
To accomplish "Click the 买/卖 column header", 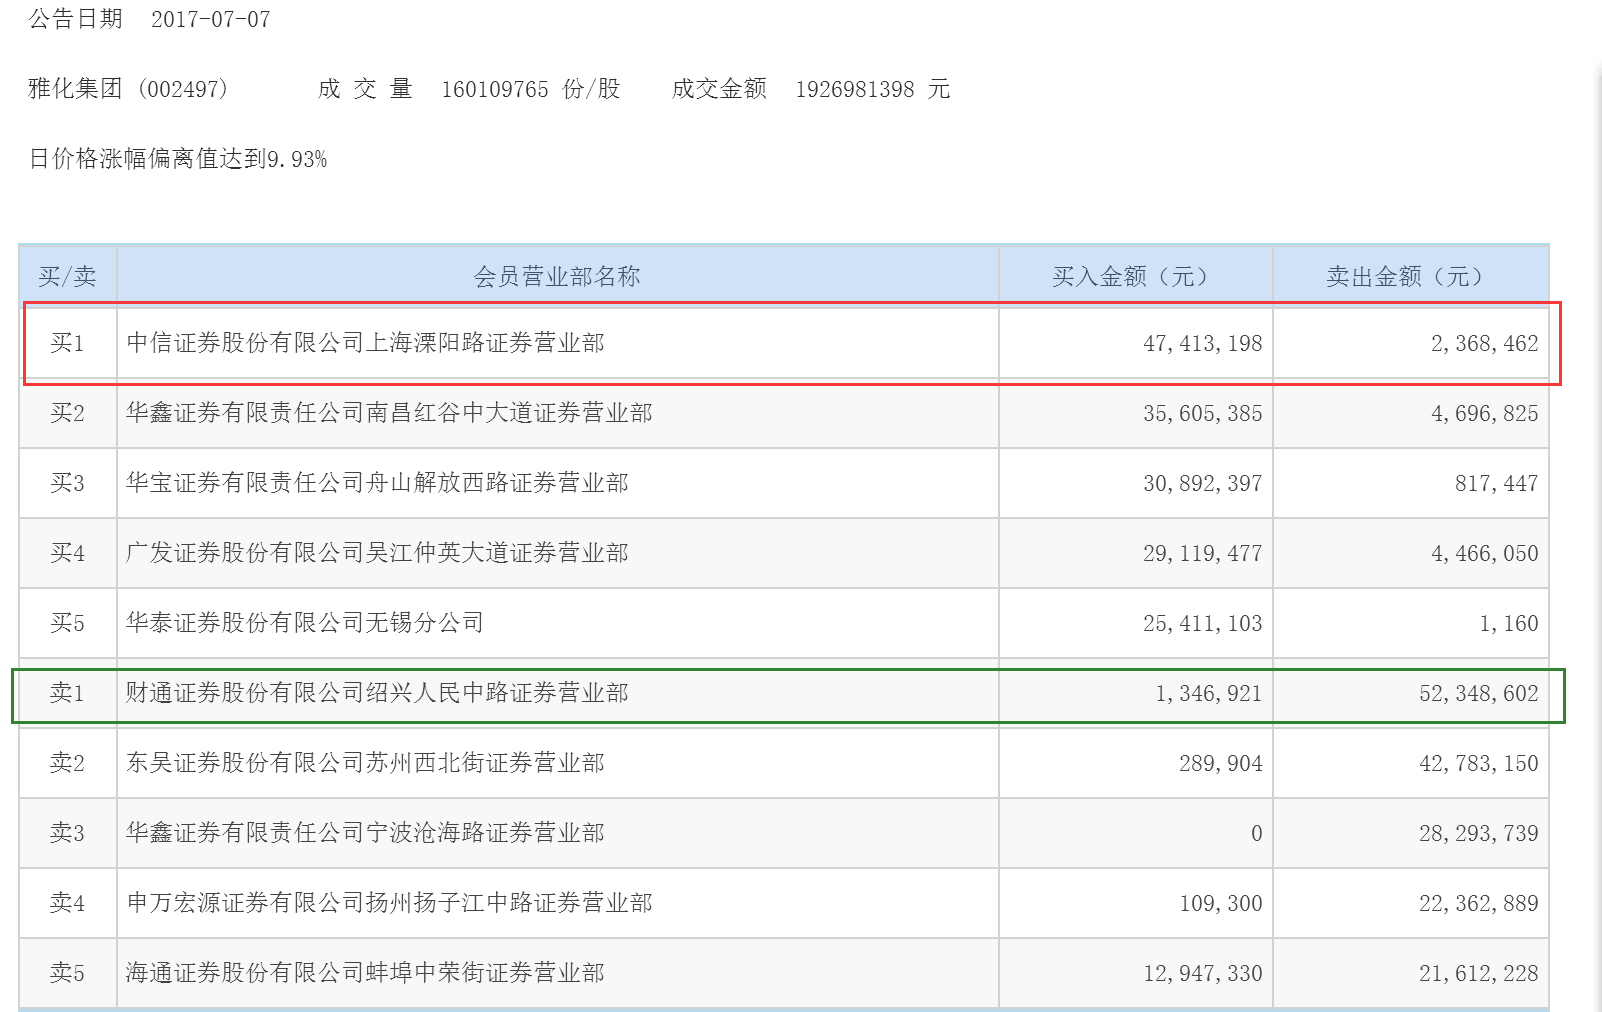I will [x=67, y=277].
